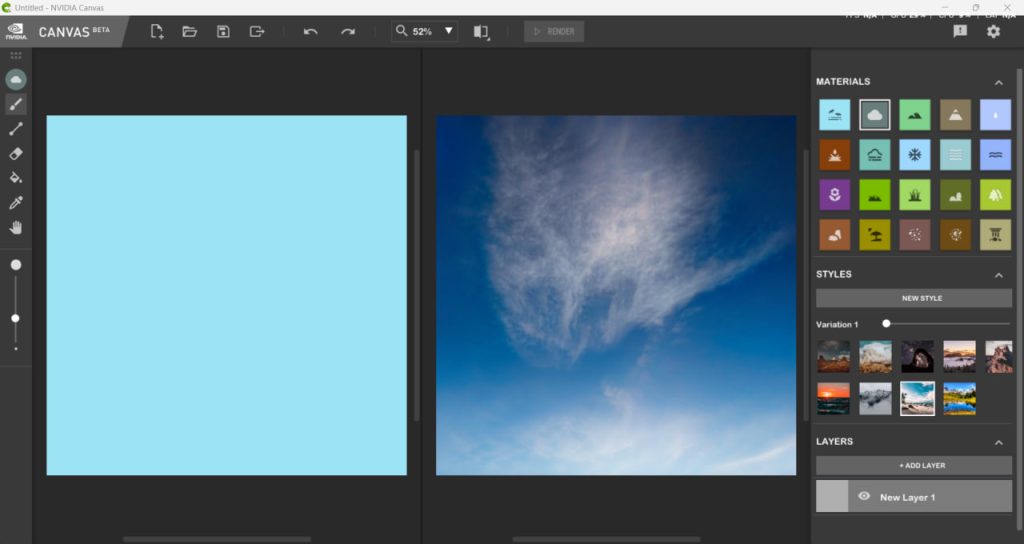Choose the Snow material
Image resolution: width=1024 pixels, height=544 pixels.
point(915,155)
